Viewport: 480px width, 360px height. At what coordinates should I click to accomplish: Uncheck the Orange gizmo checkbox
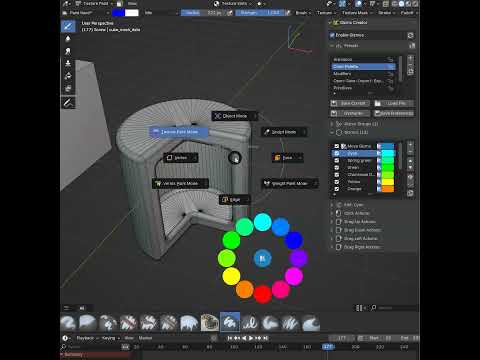tap(337, 189)
